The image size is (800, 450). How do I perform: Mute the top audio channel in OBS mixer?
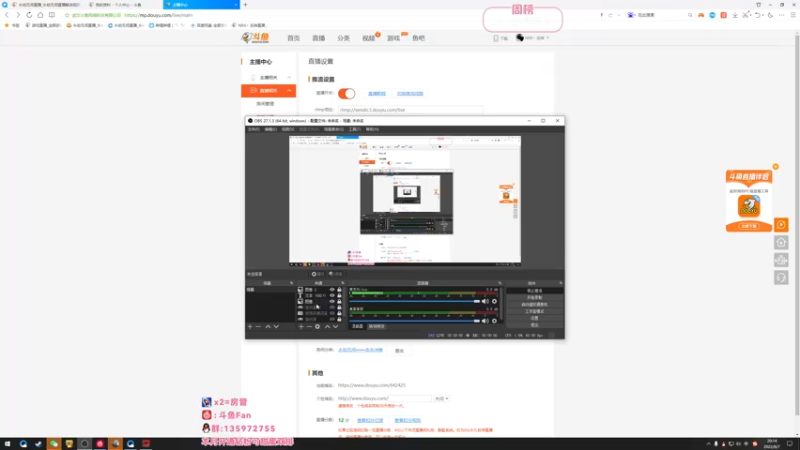tap(485, 302)
